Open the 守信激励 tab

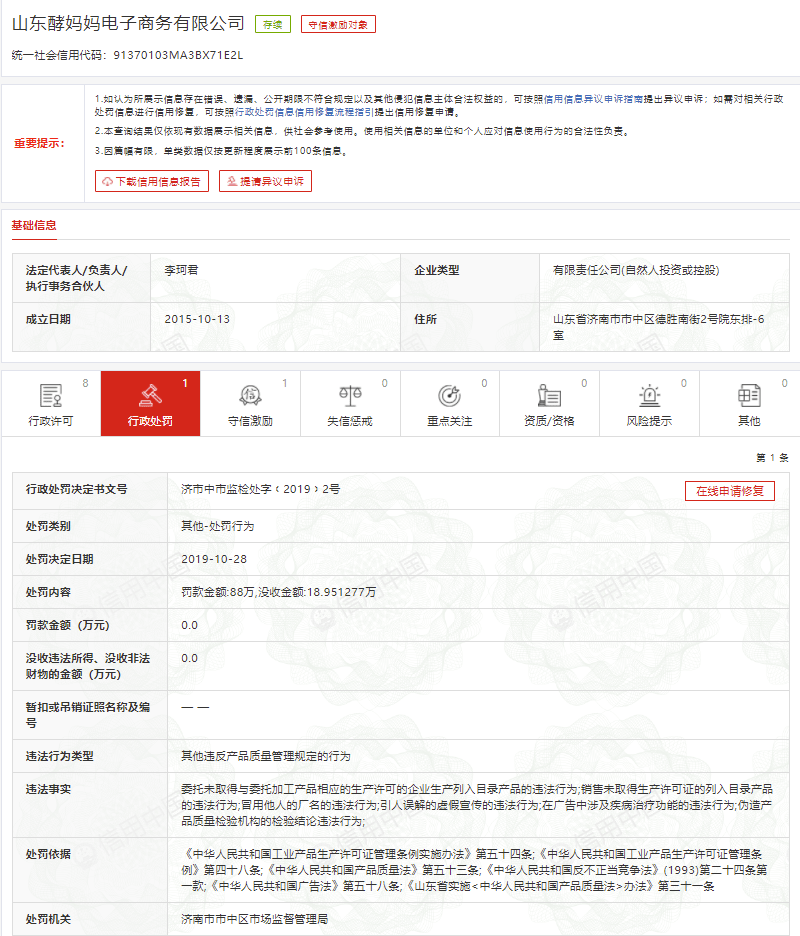coord(248,404)
